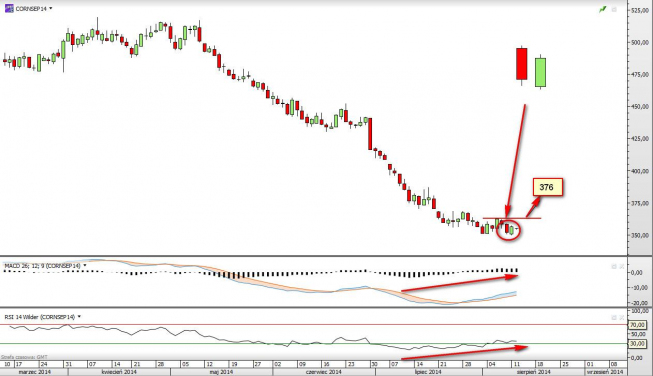Image resolution: width=653 pixels, height=376 pixels.
Task: Click the 425,00 price axis label
Action: pyautogui.click(x=640, y=139)
